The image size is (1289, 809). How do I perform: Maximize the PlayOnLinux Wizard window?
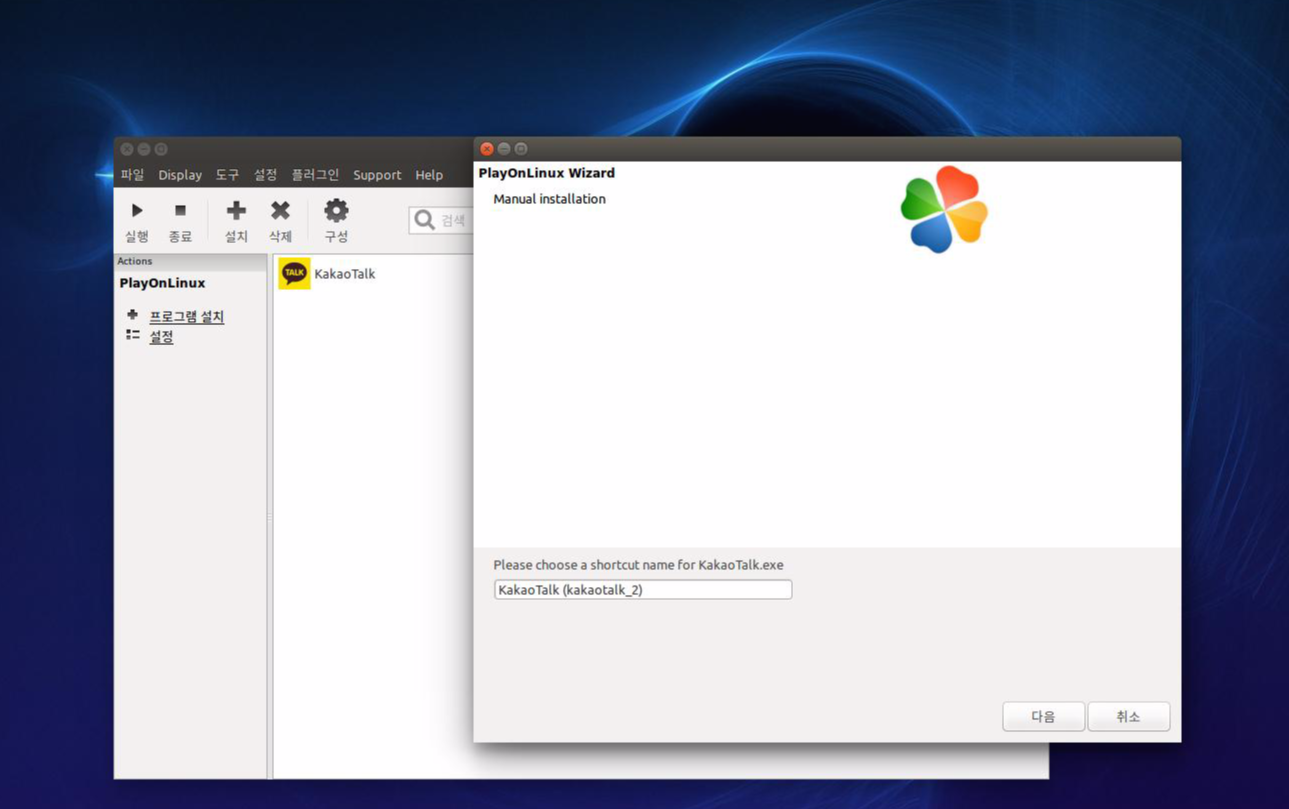click(x=521, y=149)
